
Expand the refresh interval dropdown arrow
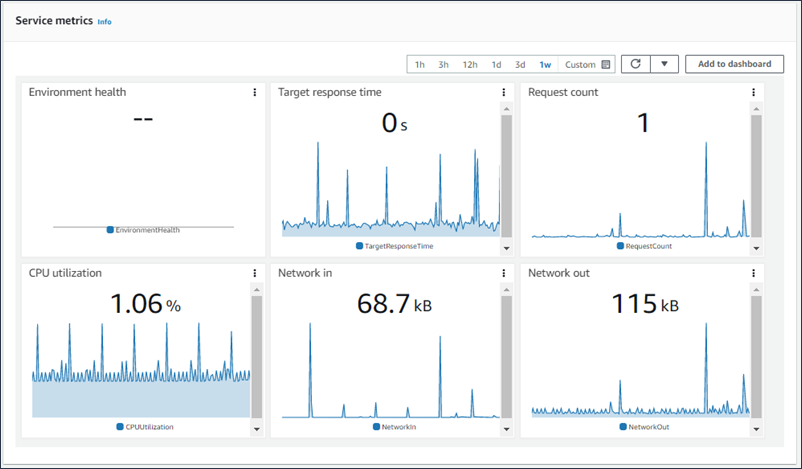[664, 64]
